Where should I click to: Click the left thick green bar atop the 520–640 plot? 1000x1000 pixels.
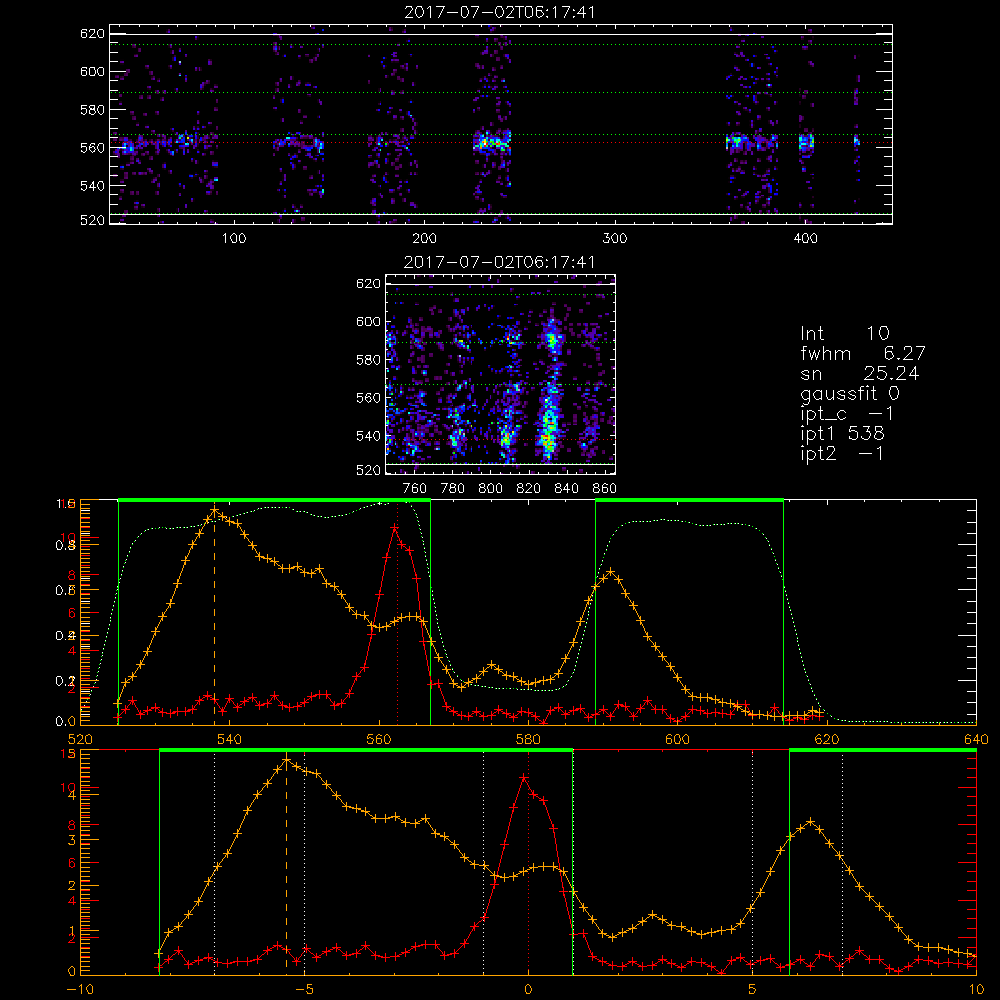pos(274,500)
